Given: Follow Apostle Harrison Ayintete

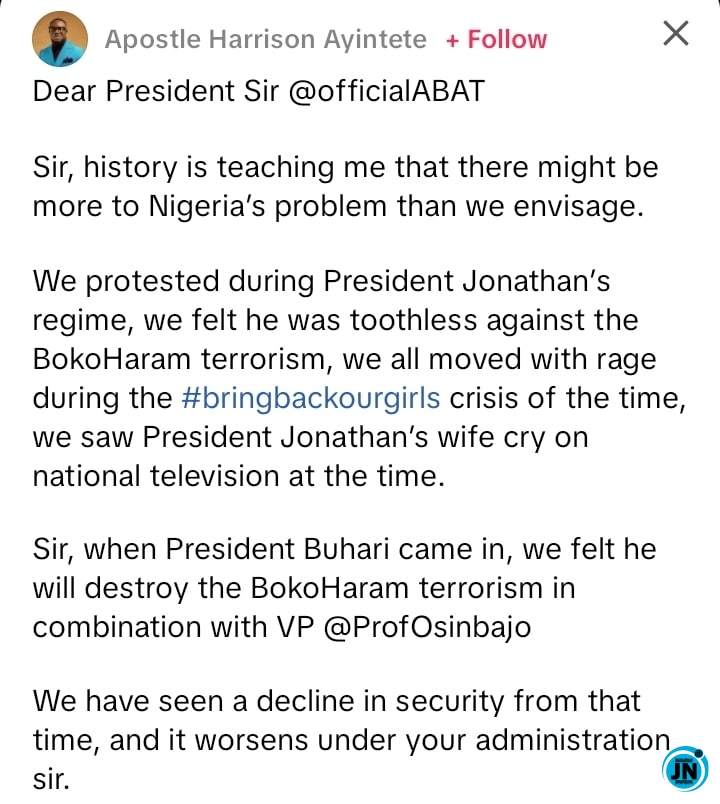Looking at the screenshot, I should [x=496, y=40].
